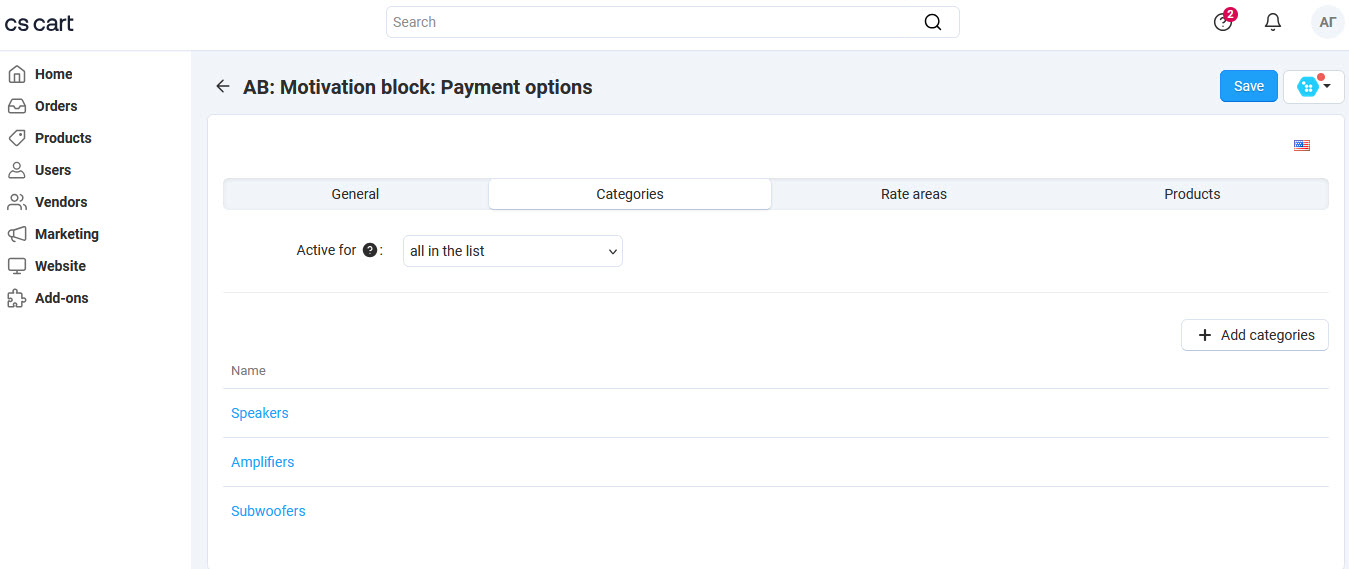This screenshot has height=569, width=1349.
Task: Click into the Search field
Action: (x=650, y=22)
